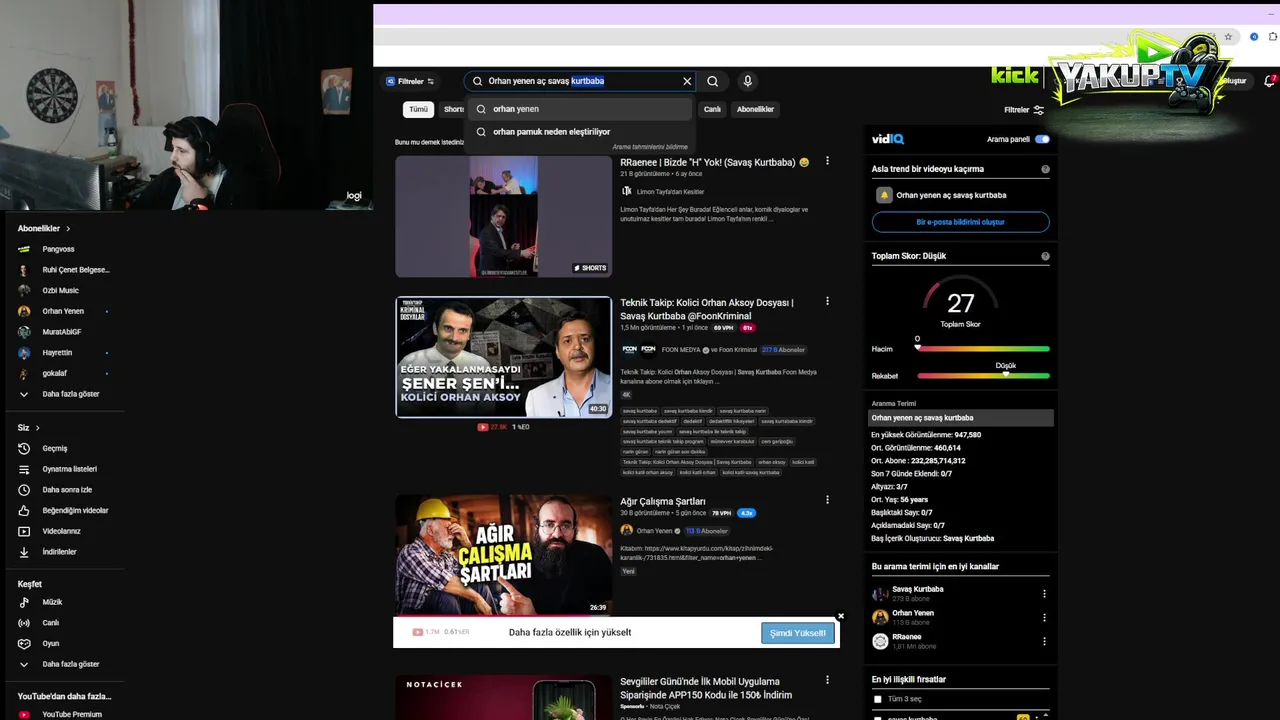
Task: Click the Müzik note icon
Action: coord(24,602)
